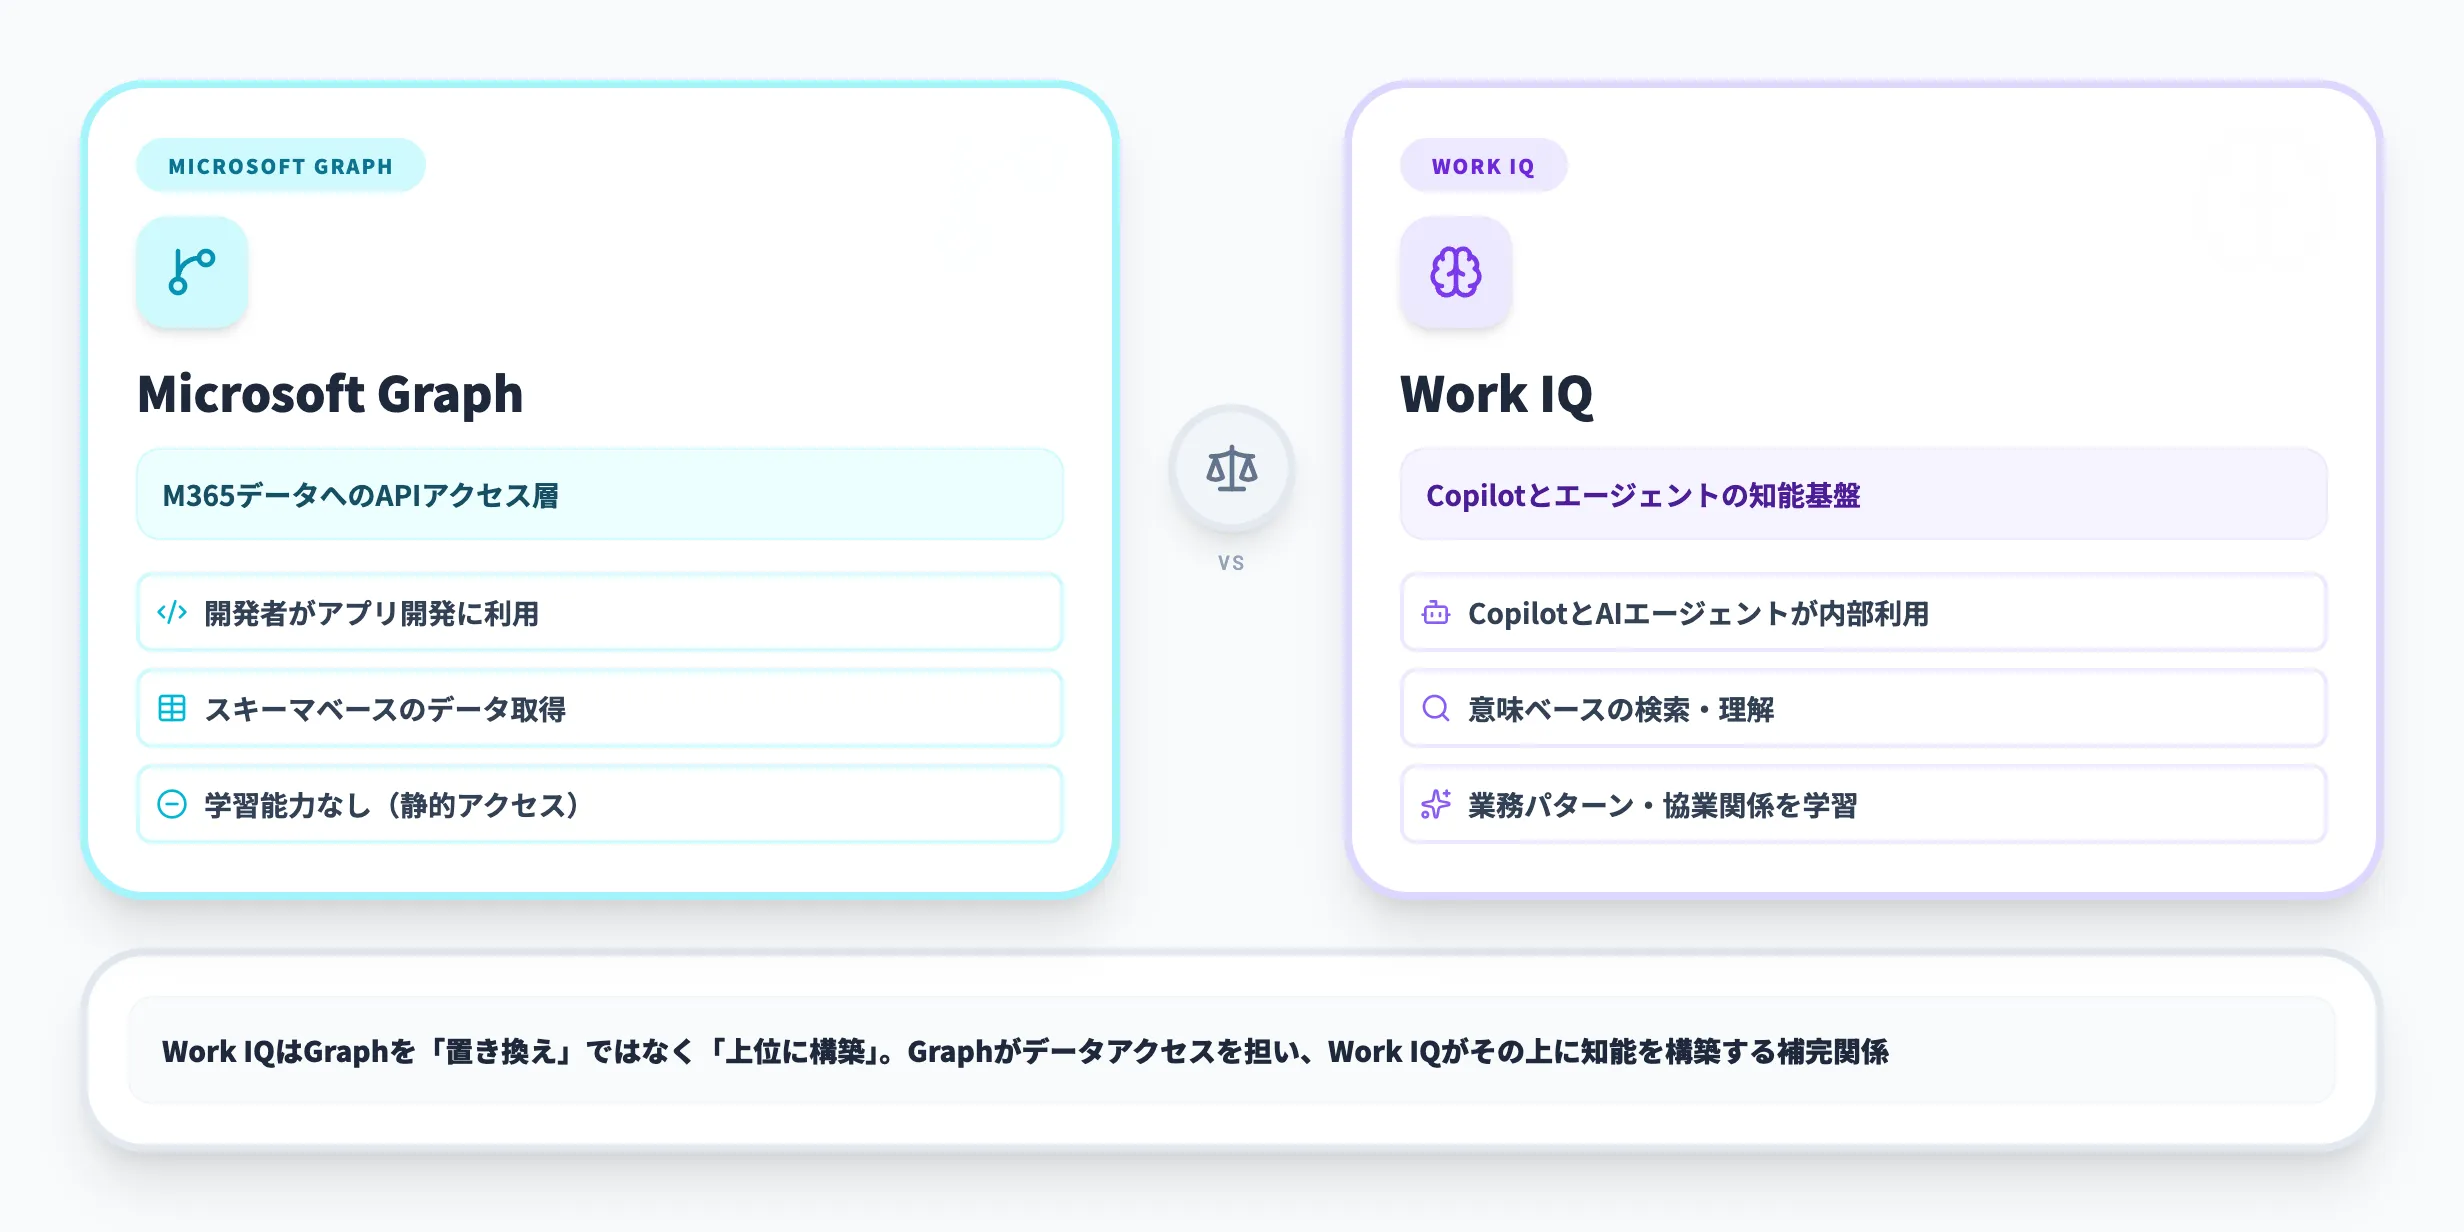Switch to the WORK IQ tab badge

coord(1483,165)
